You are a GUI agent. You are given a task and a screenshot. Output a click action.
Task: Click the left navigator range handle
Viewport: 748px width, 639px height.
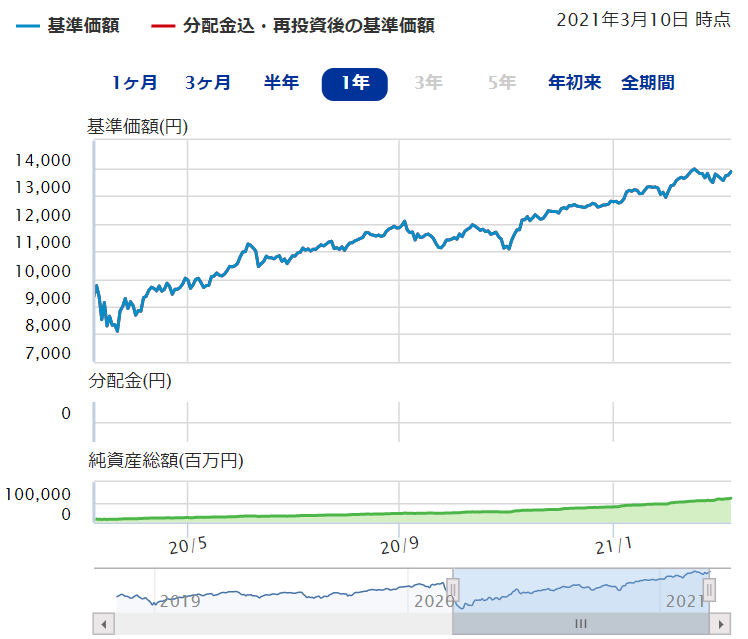452,590
